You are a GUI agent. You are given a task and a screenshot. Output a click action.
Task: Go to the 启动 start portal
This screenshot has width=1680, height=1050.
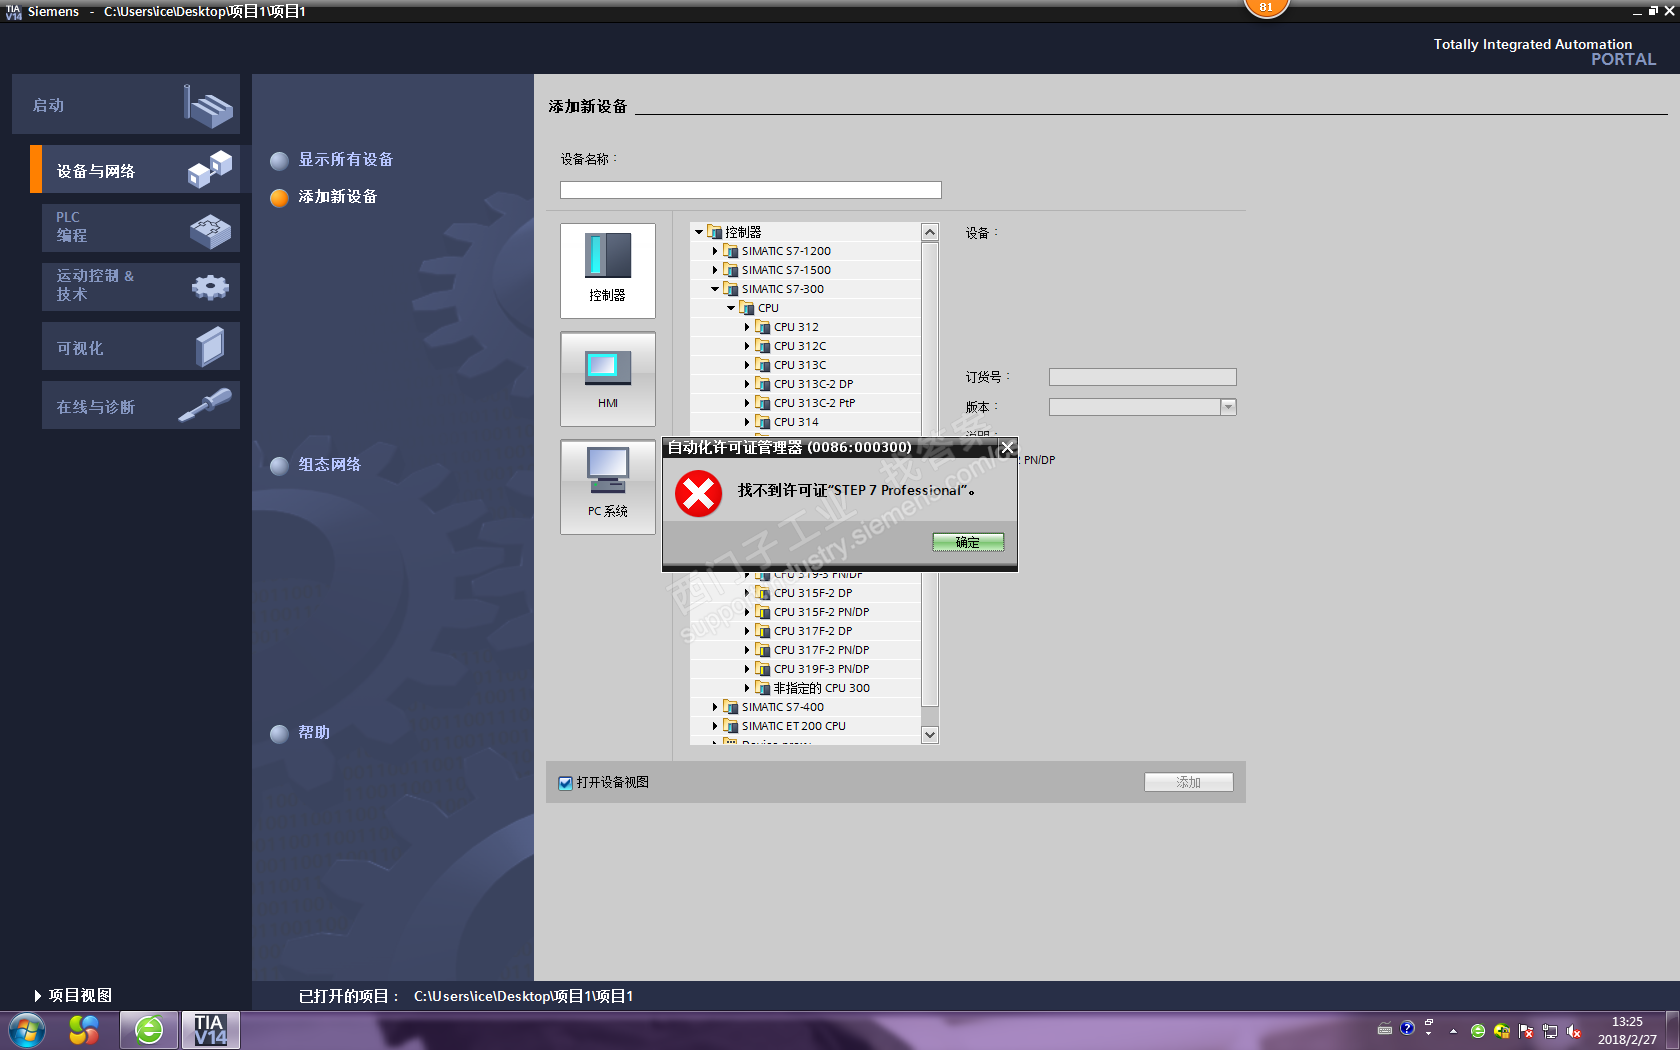pos(126,104)
